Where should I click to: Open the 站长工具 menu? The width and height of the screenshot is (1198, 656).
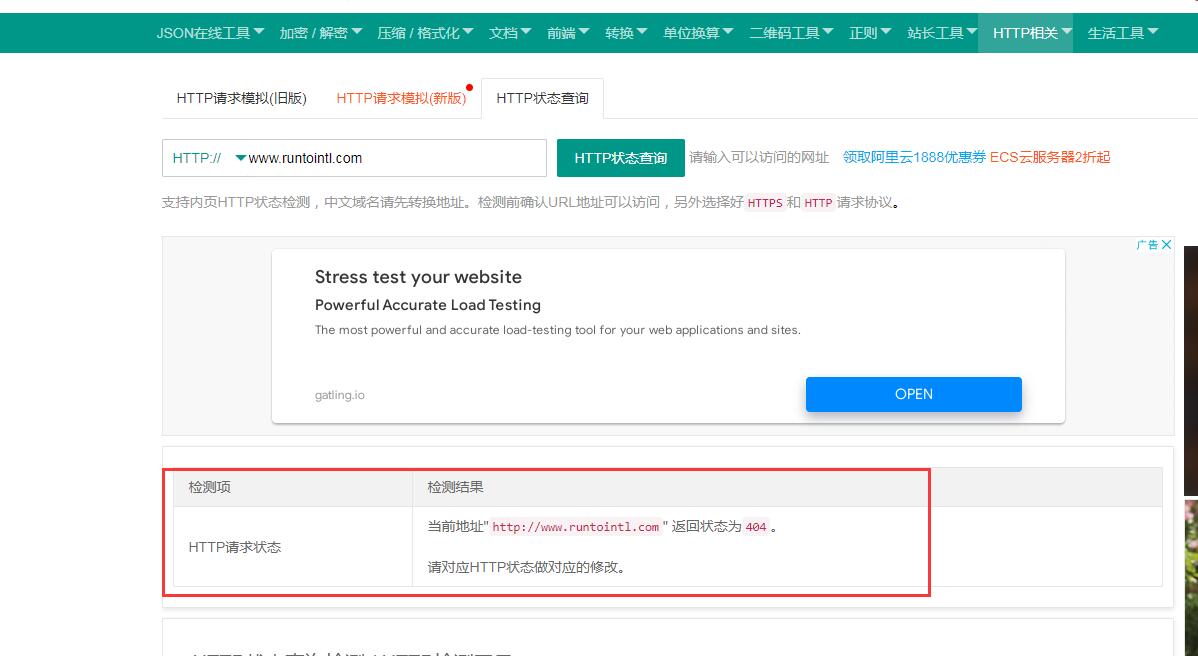point(943,32)
